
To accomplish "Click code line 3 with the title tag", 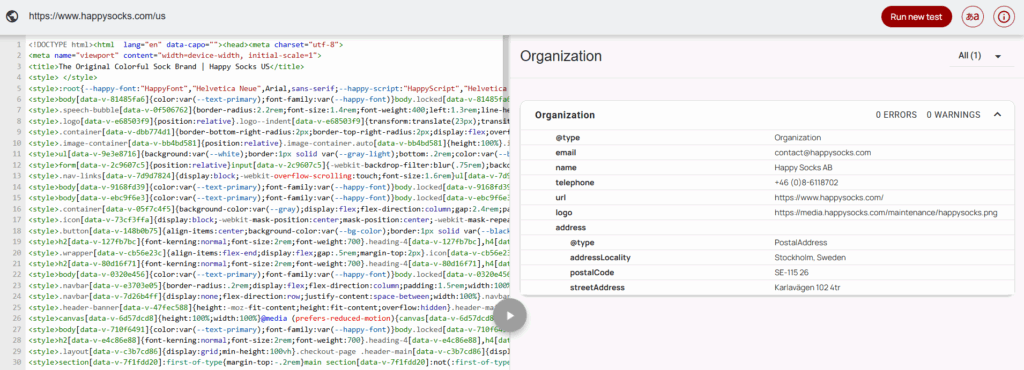I will (166, 67).
